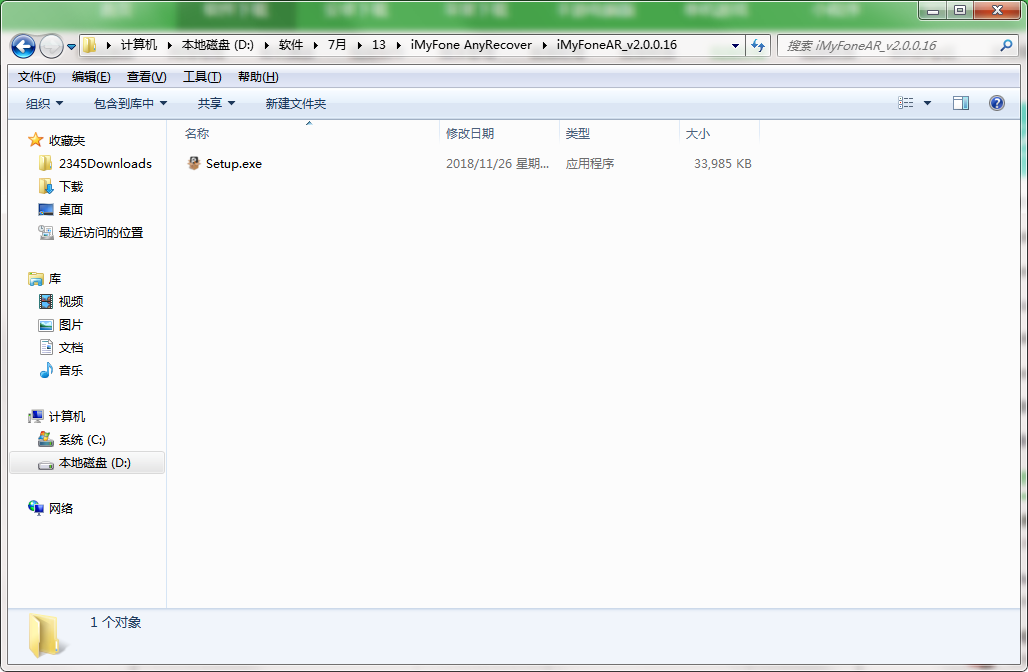Minimize the Explorer window
The height and width of the screenshot is (672, 1028).
click(x=932, y=10)
